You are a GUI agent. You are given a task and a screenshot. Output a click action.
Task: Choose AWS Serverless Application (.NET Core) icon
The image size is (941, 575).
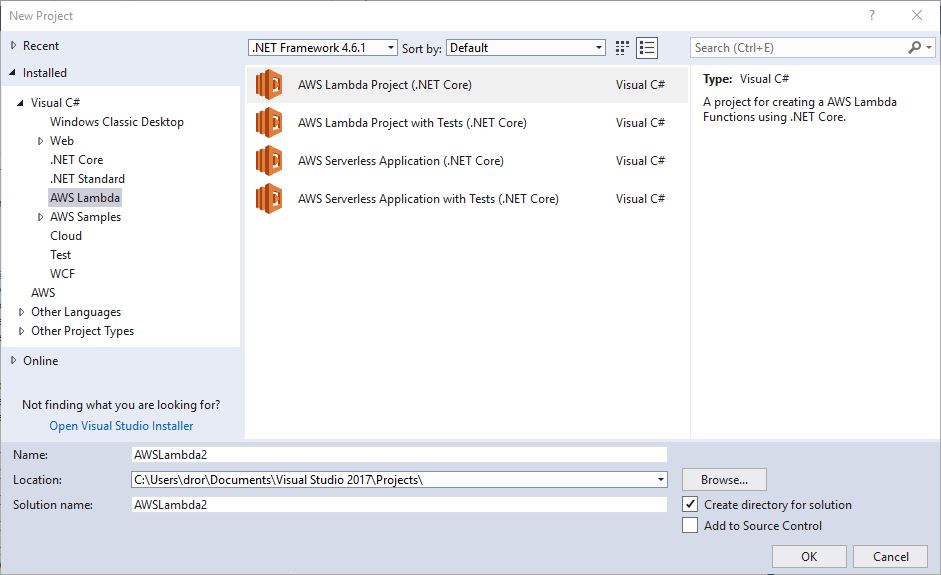point(269,161)
